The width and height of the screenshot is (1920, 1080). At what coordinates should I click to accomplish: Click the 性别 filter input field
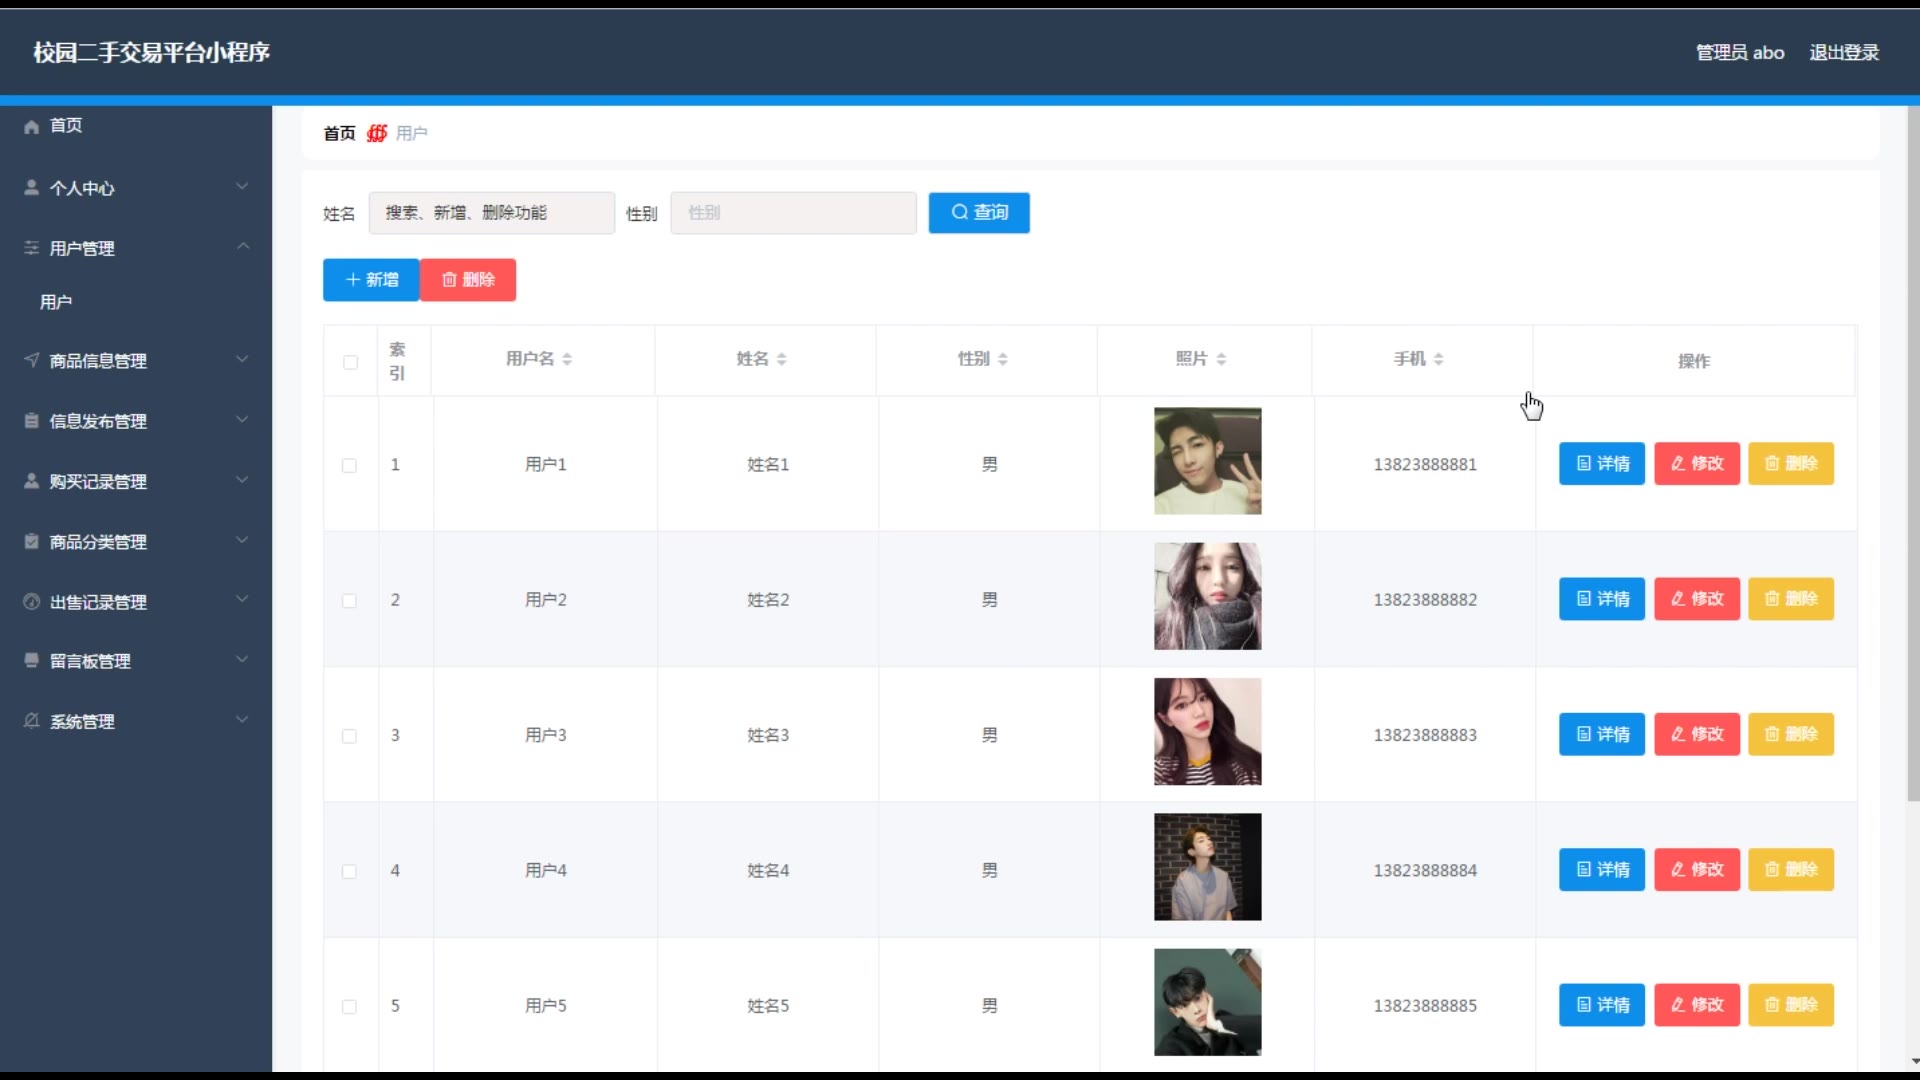[x=794, y=213]
